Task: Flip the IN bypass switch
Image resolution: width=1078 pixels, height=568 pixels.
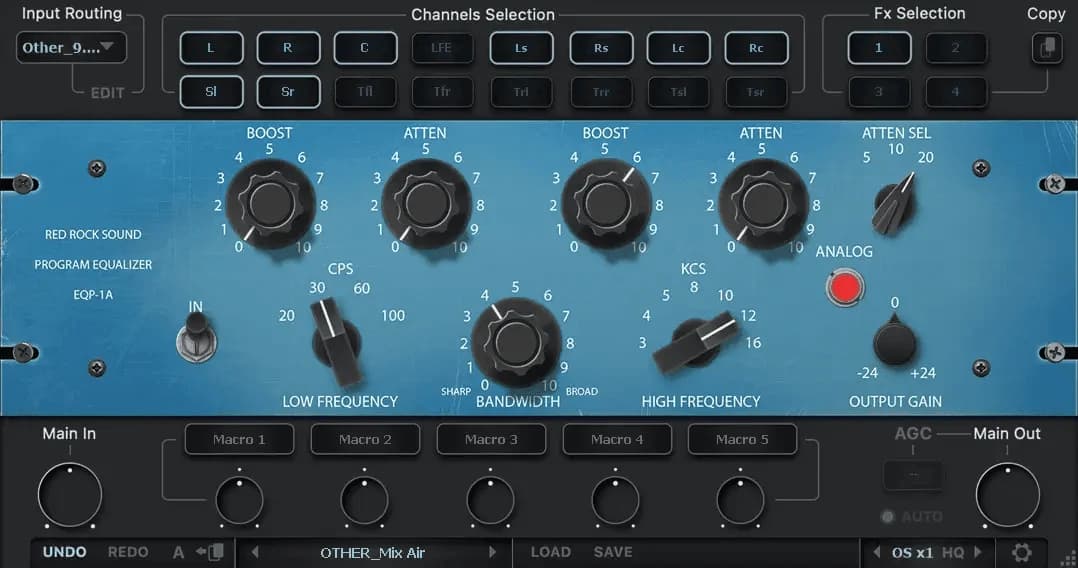Action: click(x=196, y=335)
